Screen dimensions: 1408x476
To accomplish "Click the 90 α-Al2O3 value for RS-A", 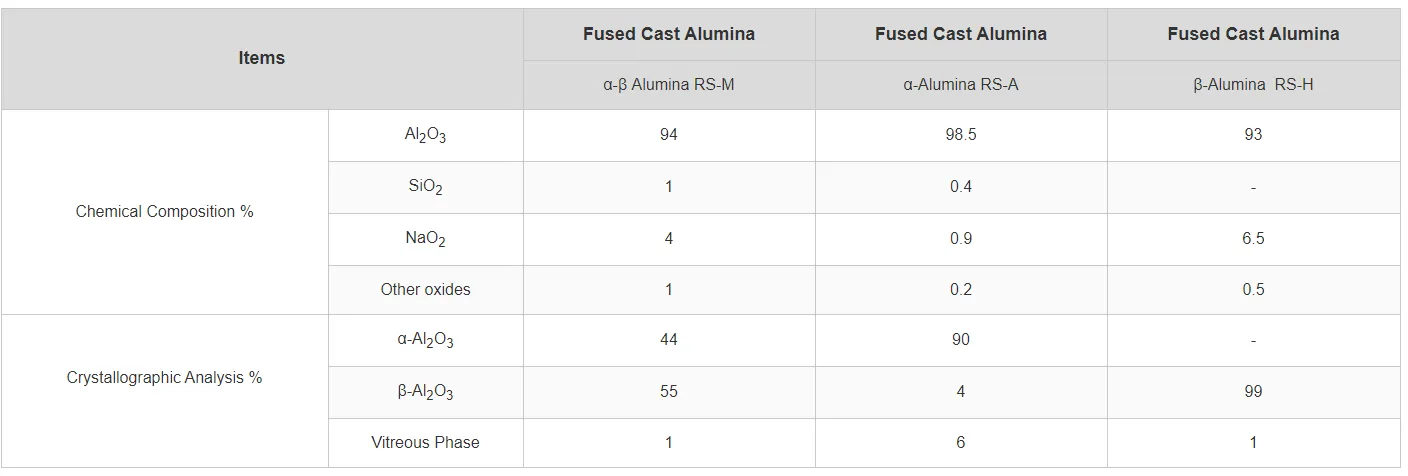I will coord(961,340).
